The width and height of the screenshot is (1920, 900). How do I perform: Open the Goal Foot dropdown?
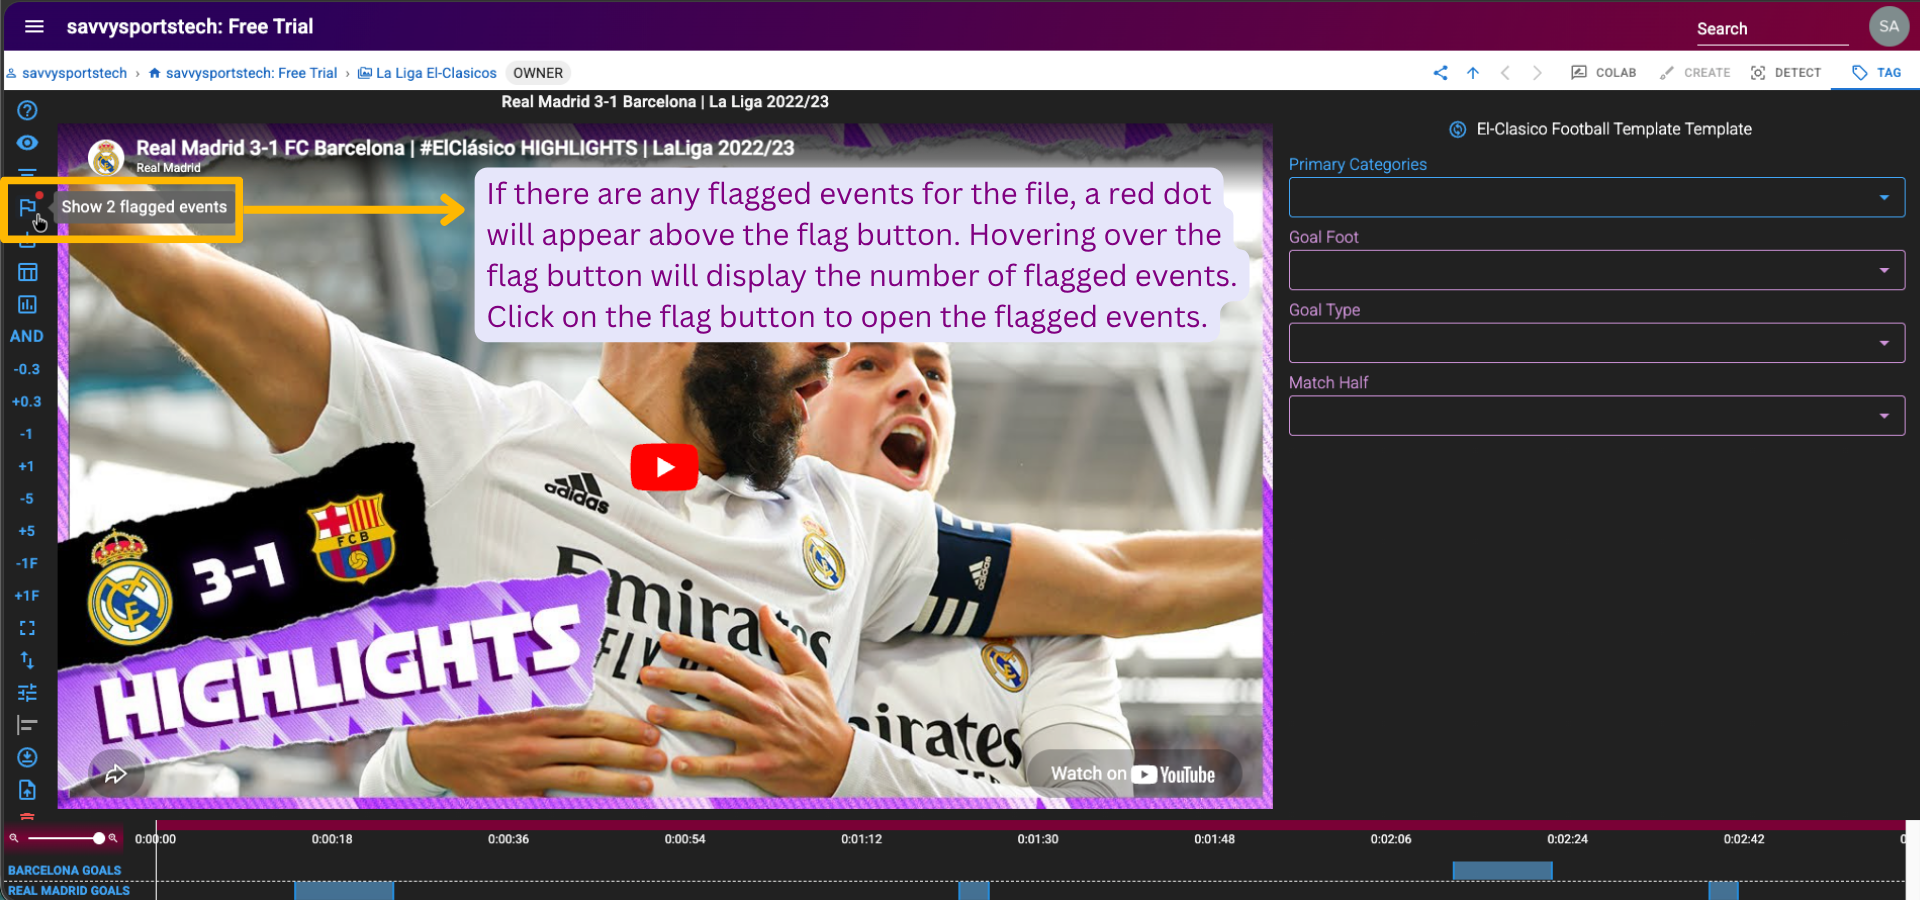coord(1596,271)
